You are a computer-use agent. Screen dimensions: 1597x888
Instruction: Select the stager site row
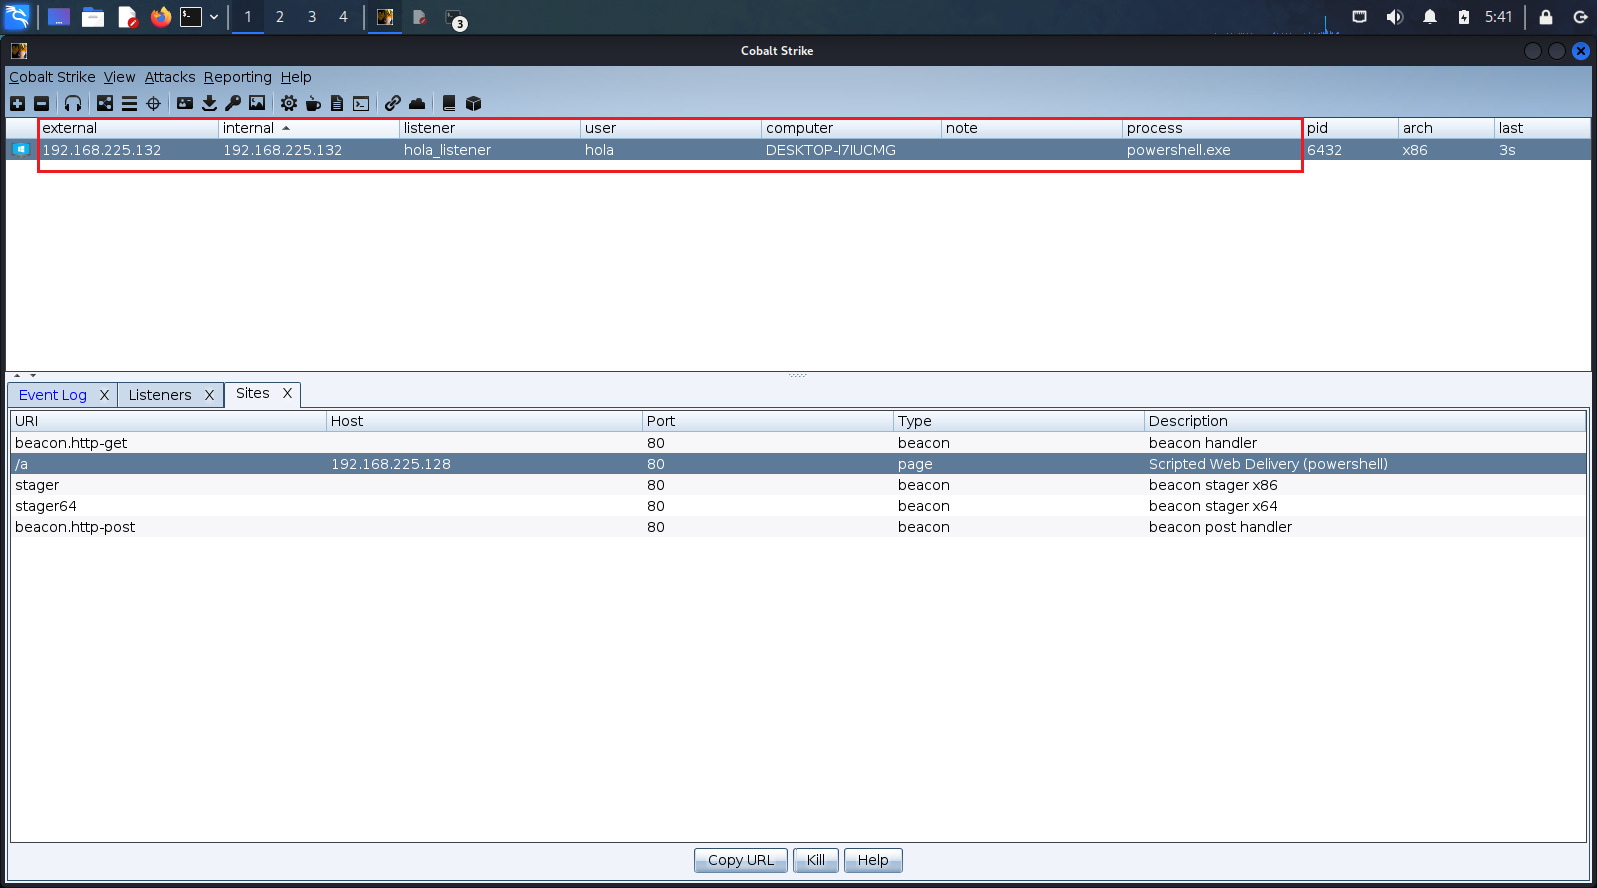click(798, 485)
